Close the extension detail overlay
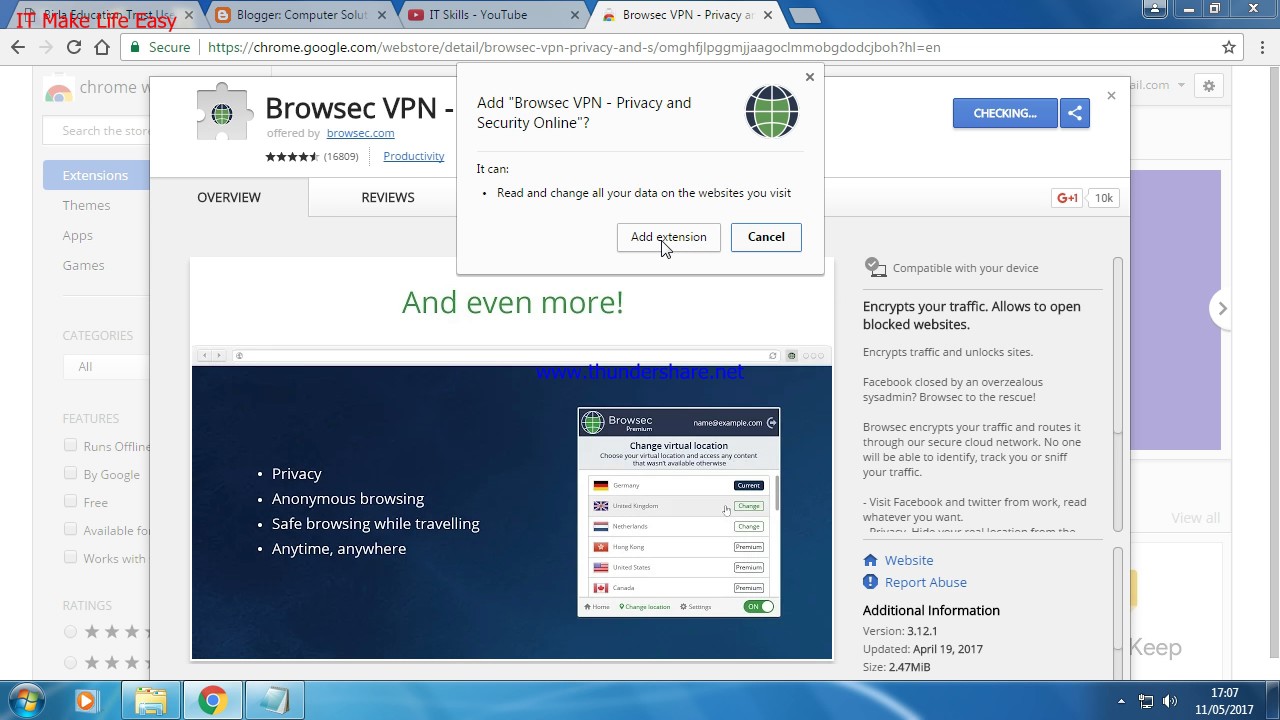Viewport: 1280px width, 720px height. tap(1111, 96)
